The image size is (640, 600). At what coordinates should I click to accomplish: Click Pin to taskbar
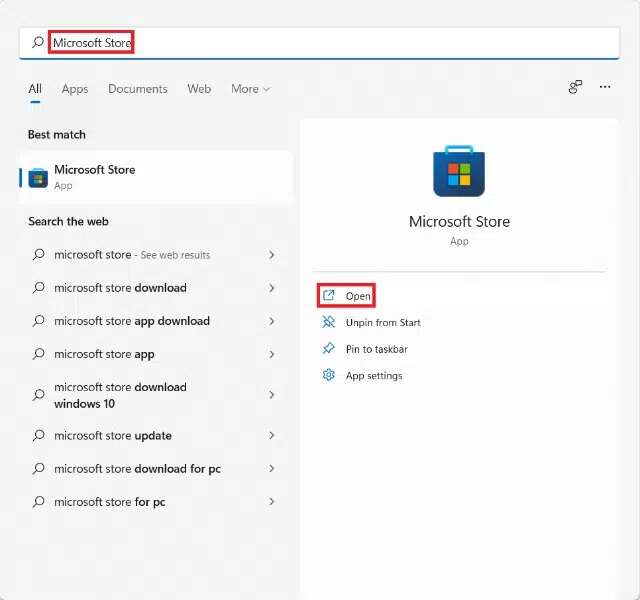click(x=365, y=349)
